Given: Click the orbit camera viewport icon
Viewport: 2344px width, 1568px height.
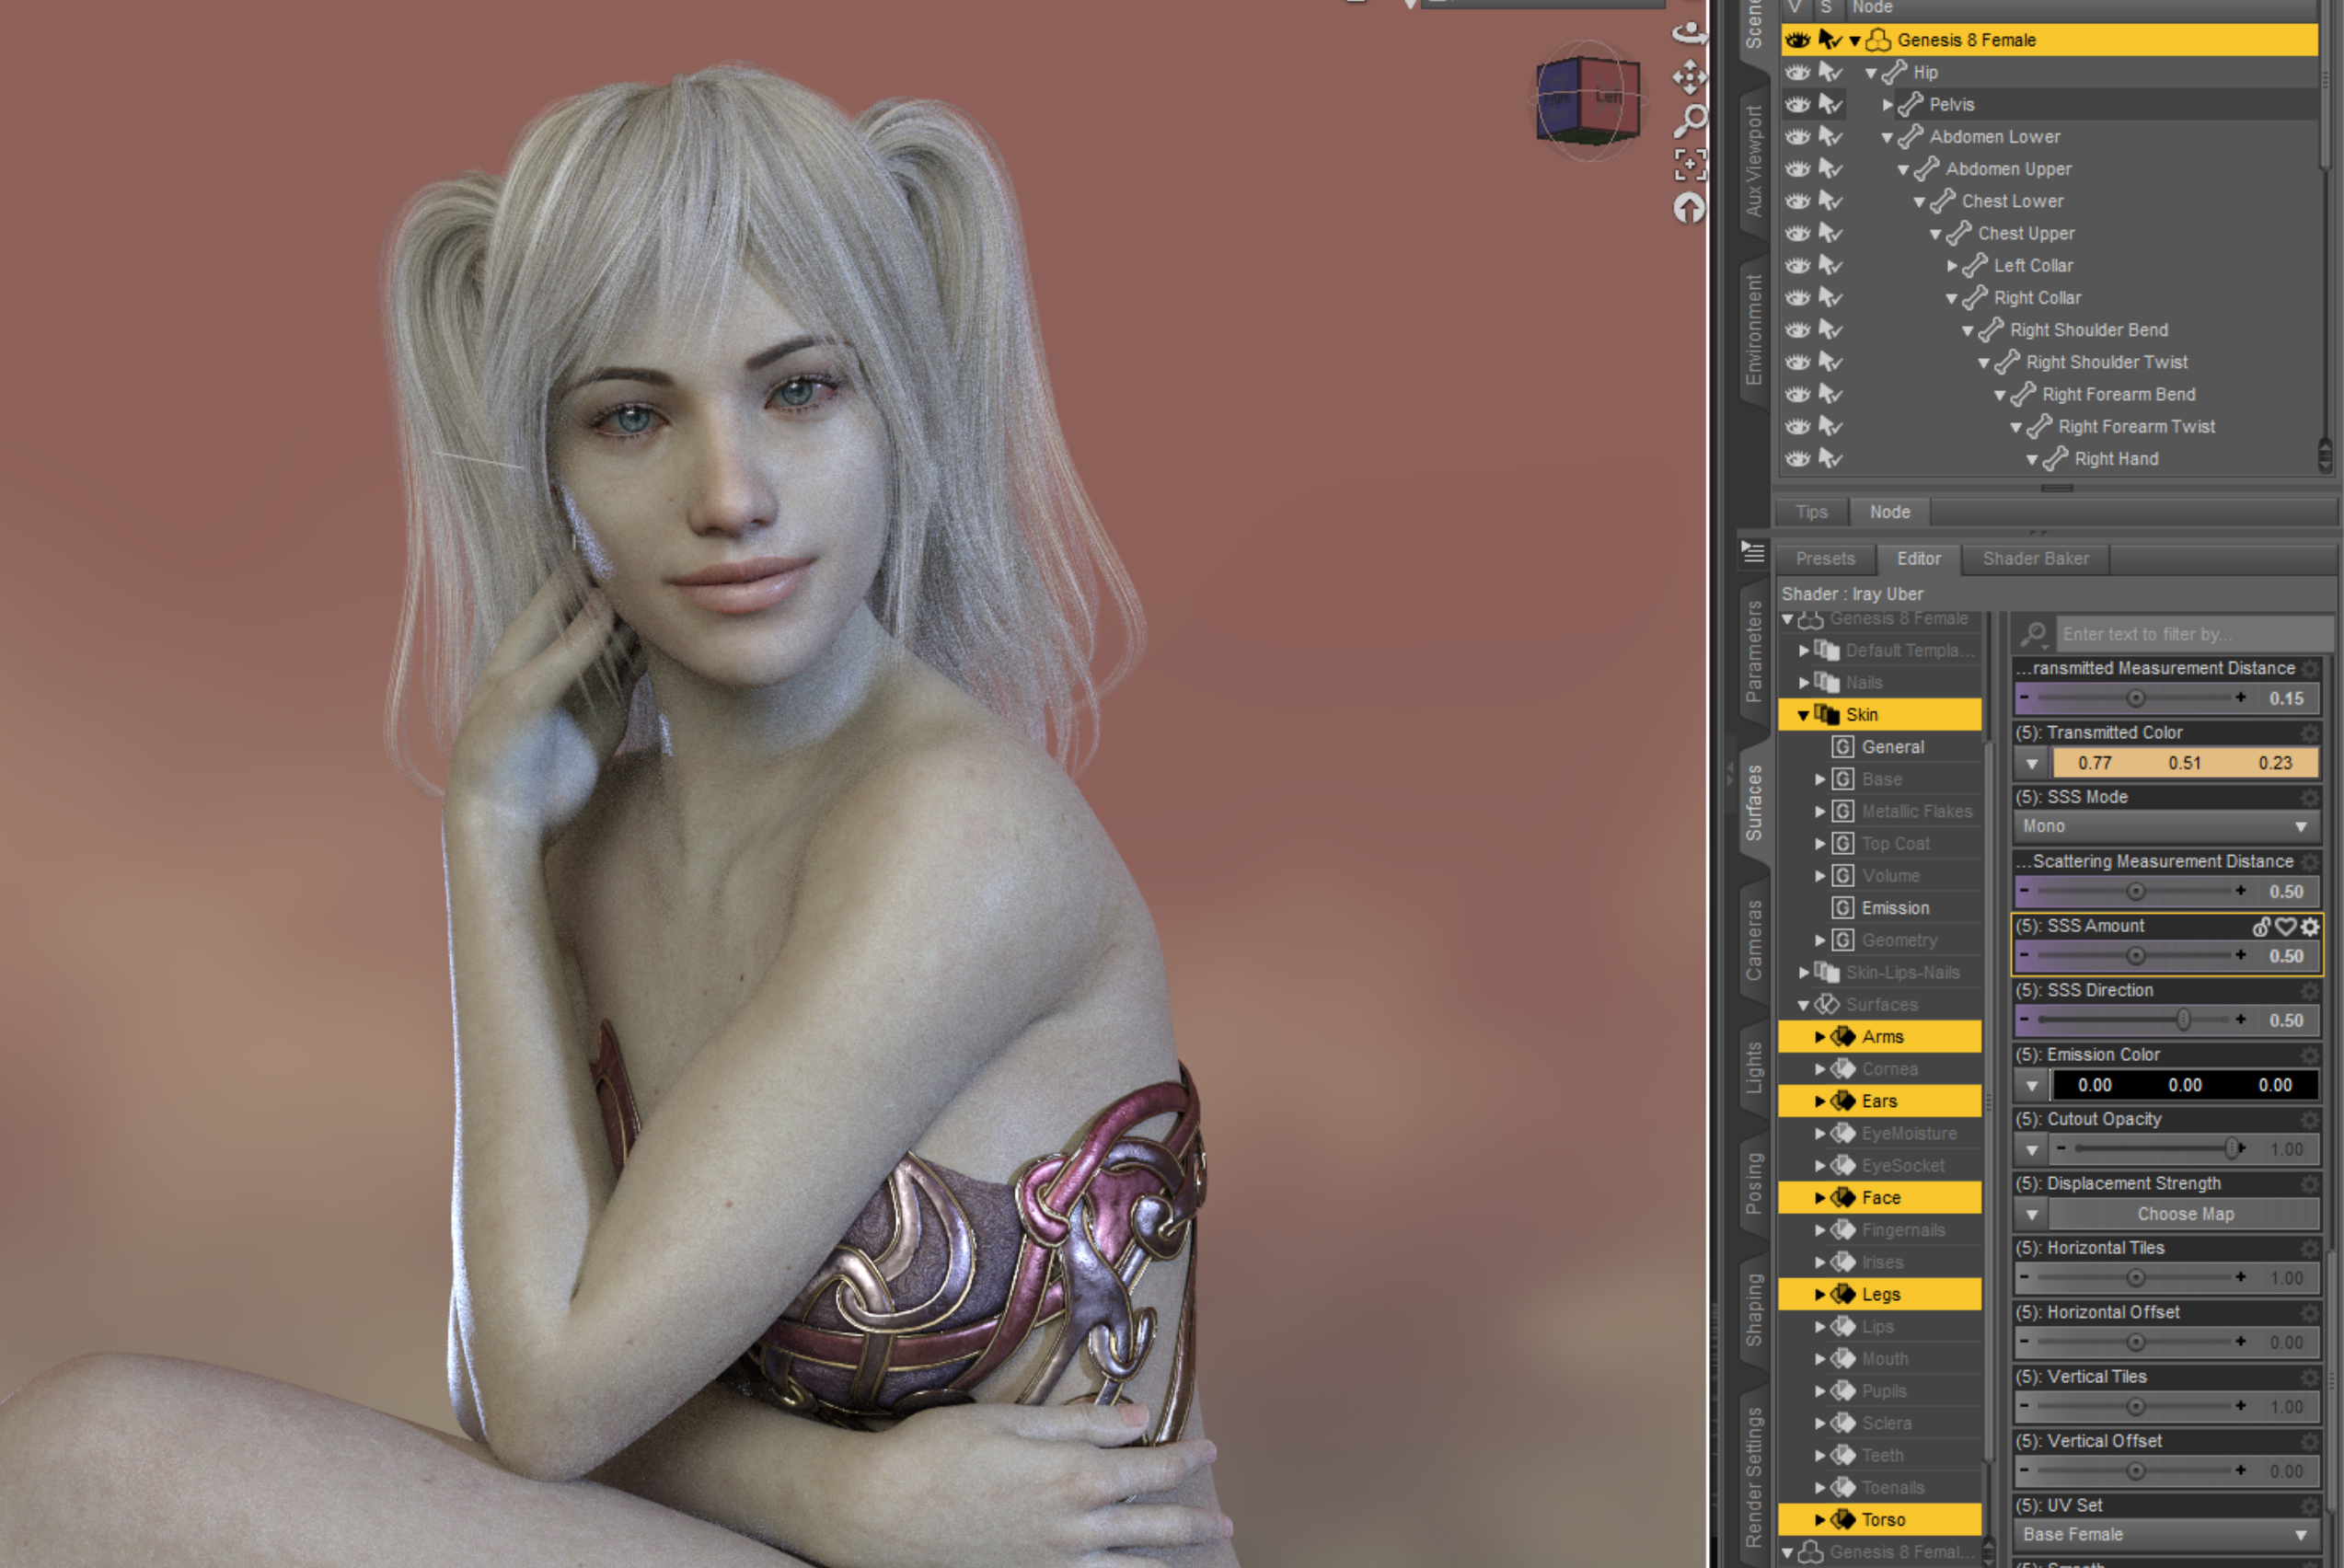Looking at the screenshot, I should (1689, 32).
